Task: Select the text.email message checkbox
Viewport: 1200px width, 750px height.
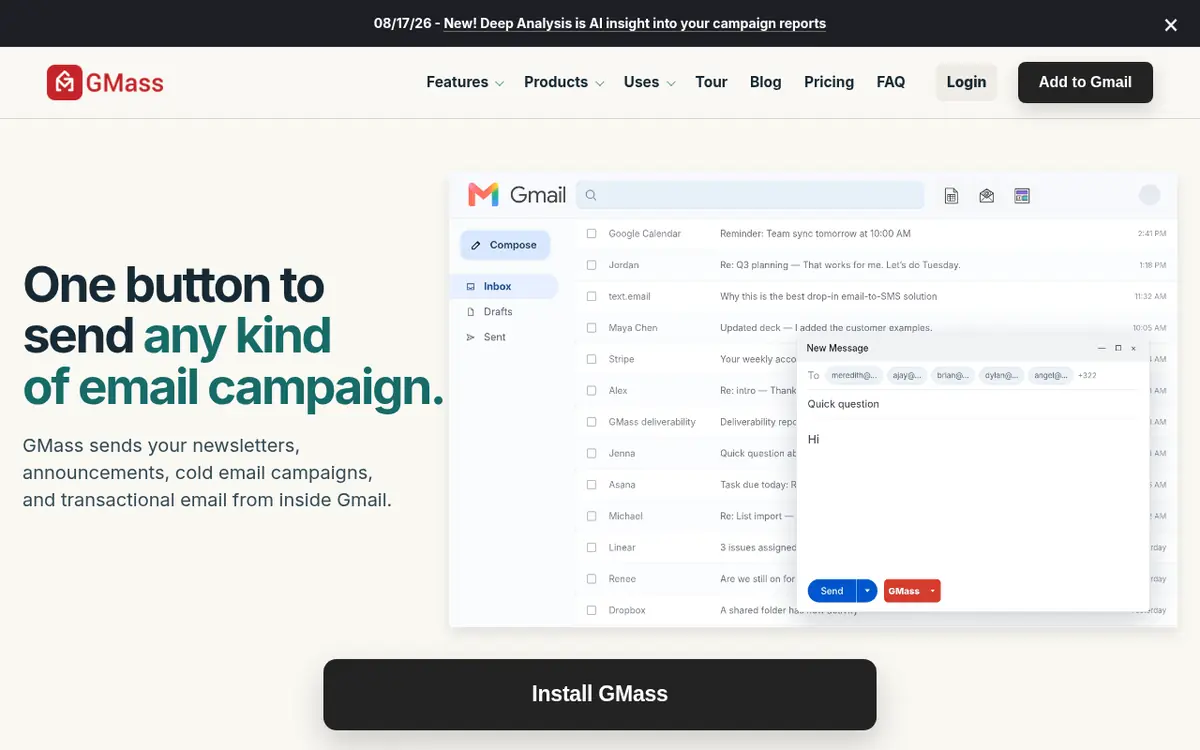Action: (x=591, y=297)
